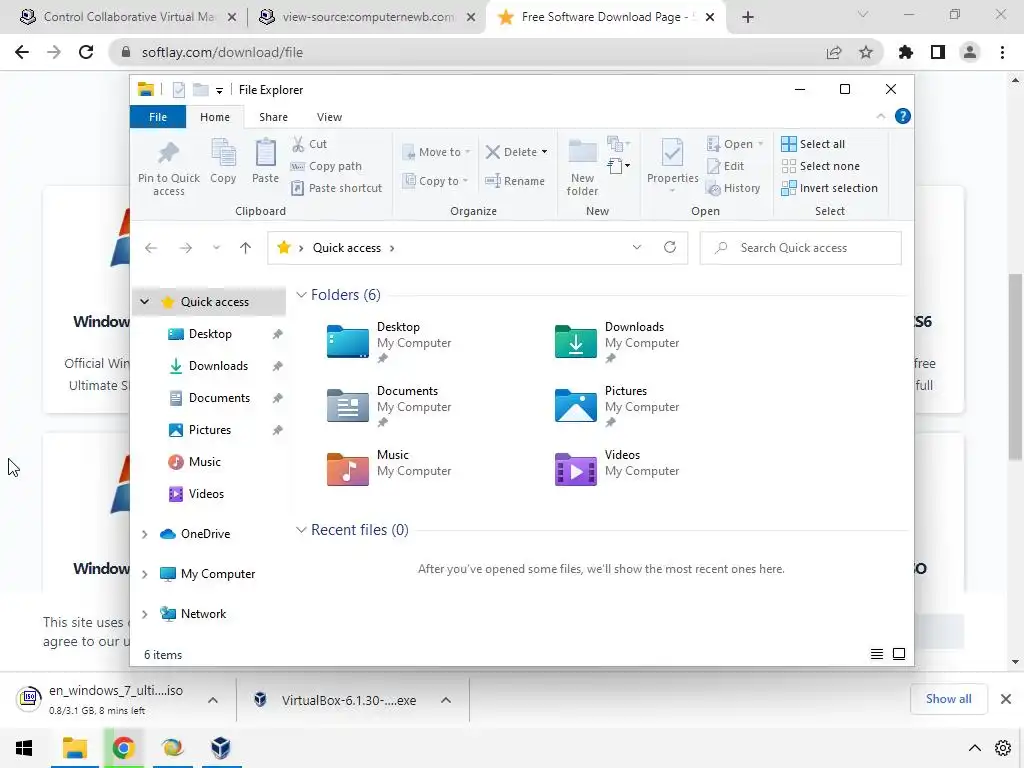The image size is (1024, 768).
Task: Collapse the ribbon with the chevron
Action: coord(880,116)
